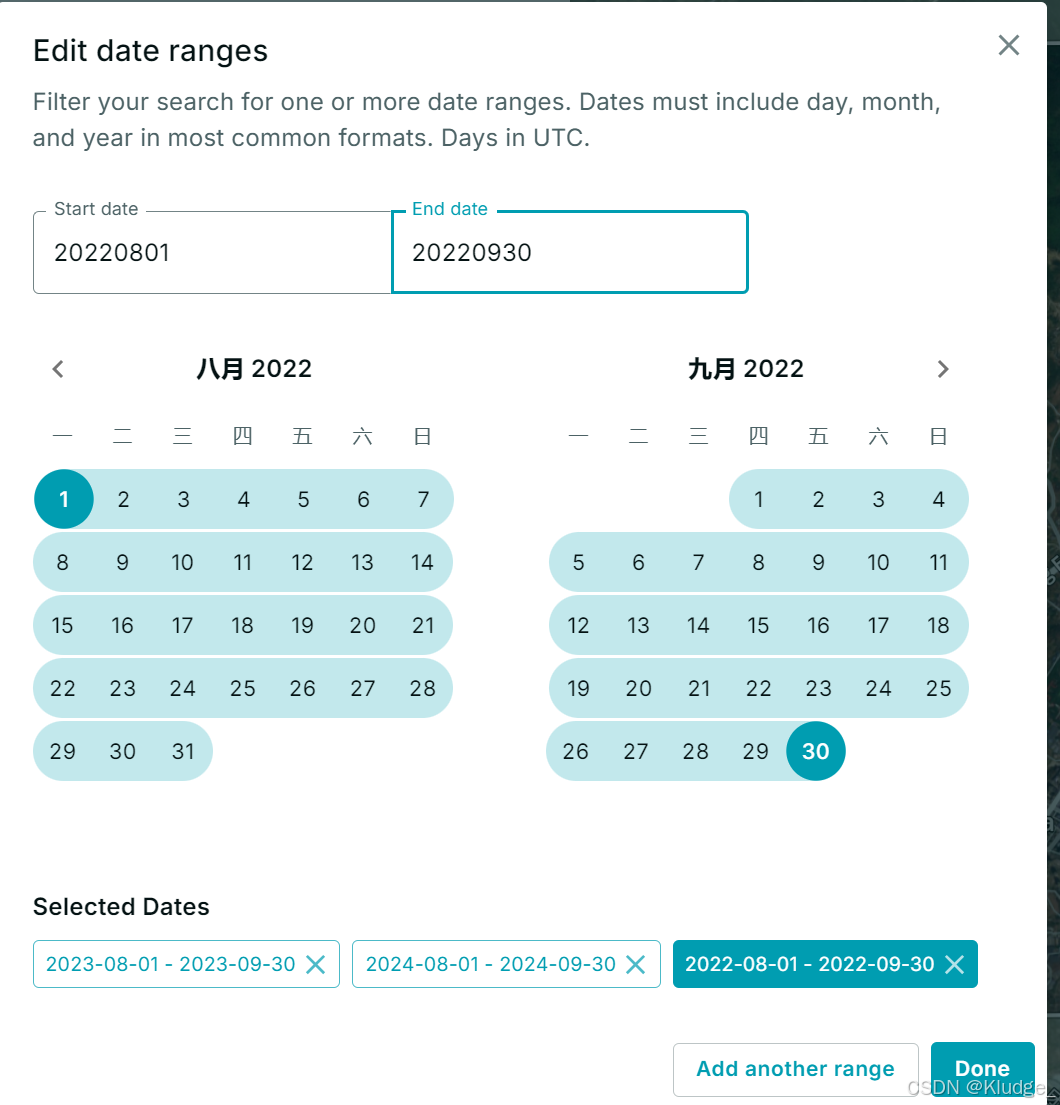Screen dimensions: 1060x1105
Task: Pick August 21 in the calendar
Action: coord(423,625)
